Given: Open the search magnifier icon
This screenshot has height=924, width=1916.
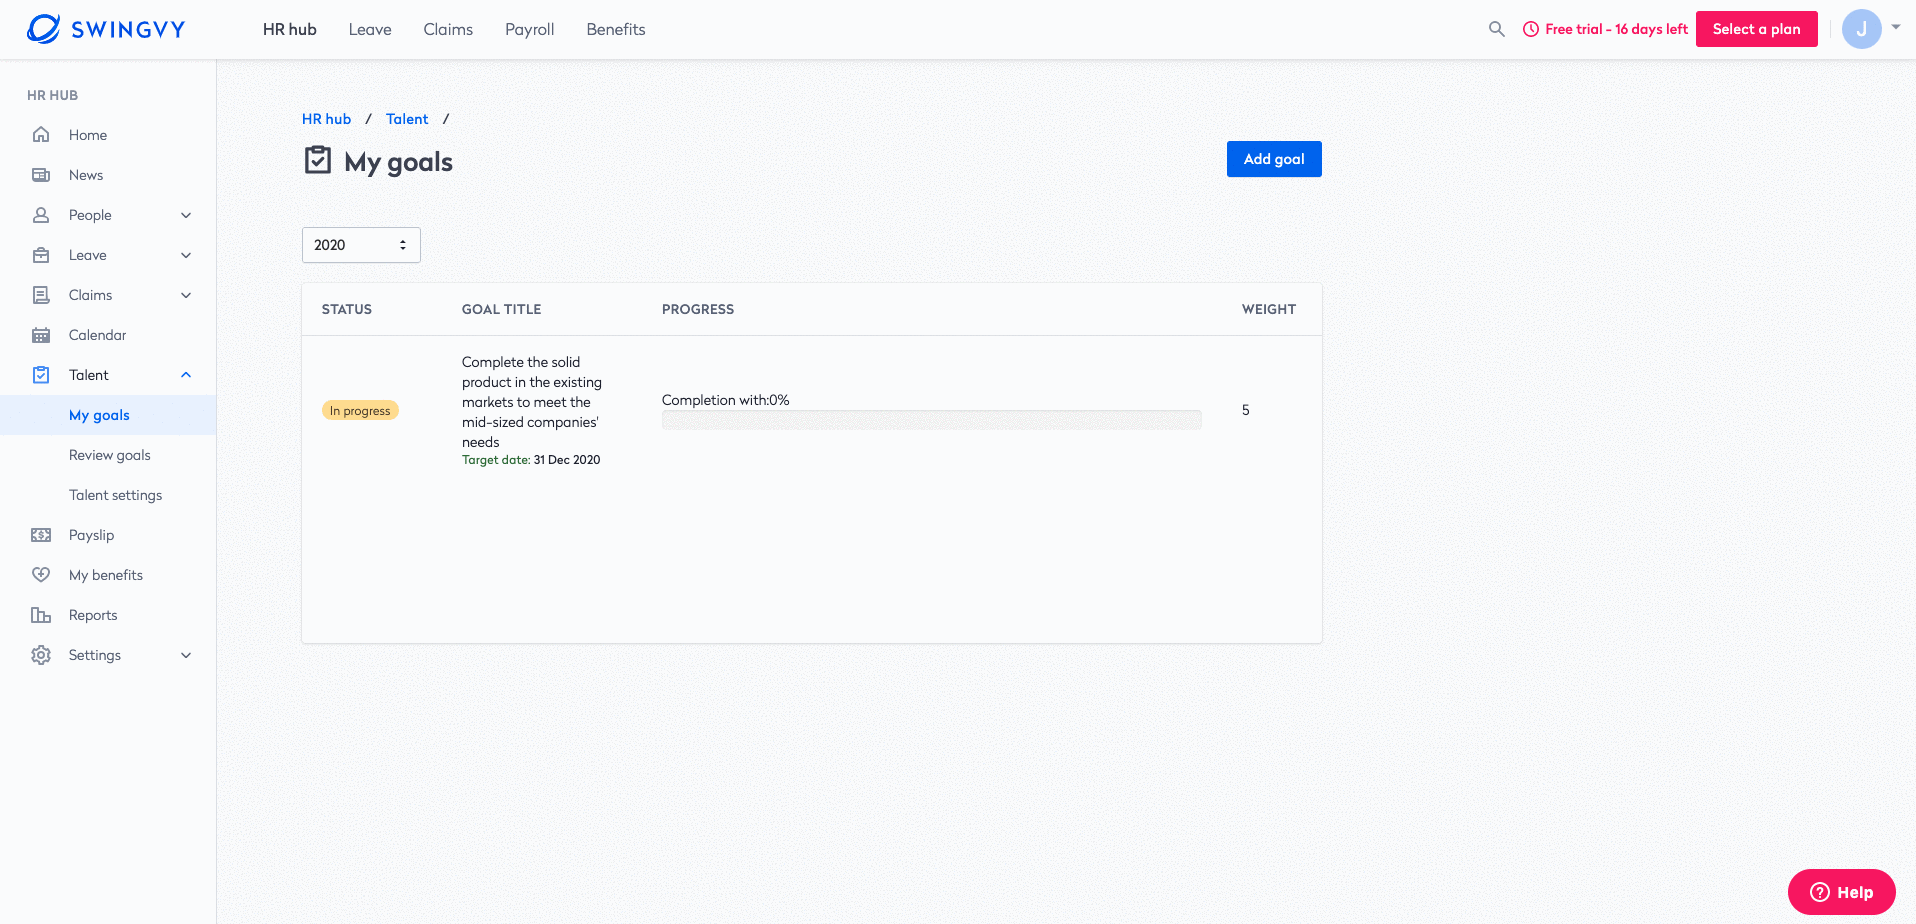Looking at the screenshot, I should coord(1497,29).
